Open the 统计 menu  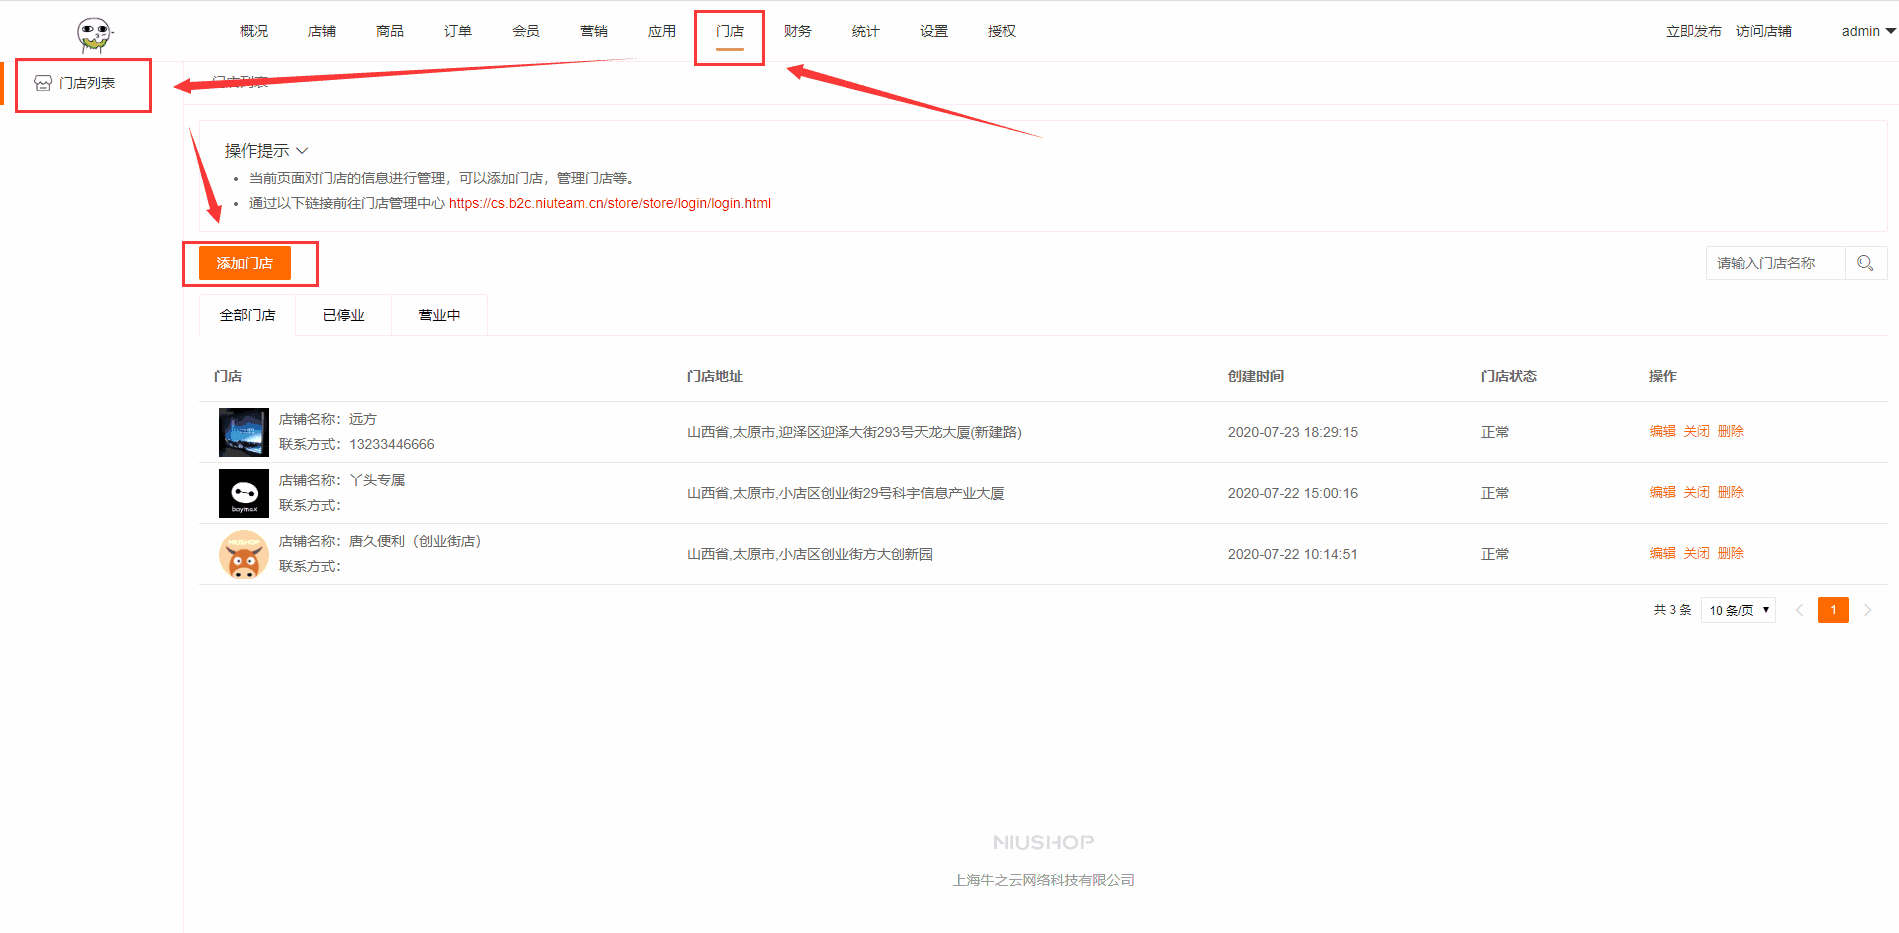point(866,31)
